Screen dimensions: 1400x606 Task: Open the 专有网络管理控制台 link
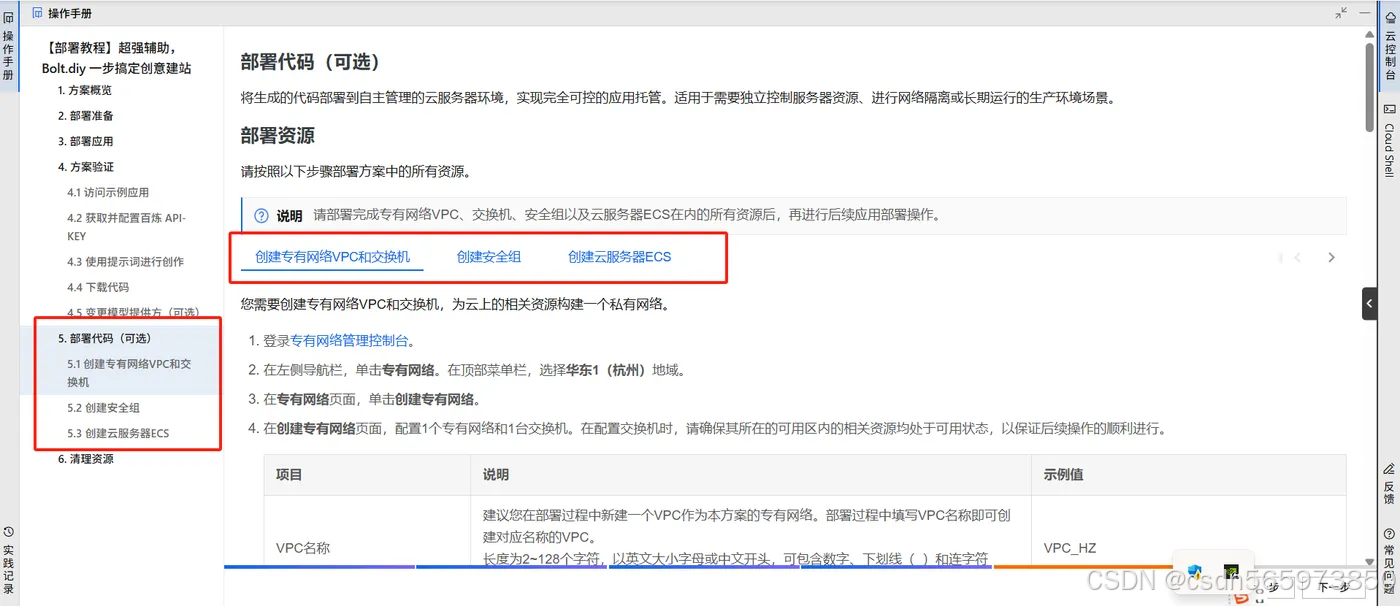click(349, 341)
